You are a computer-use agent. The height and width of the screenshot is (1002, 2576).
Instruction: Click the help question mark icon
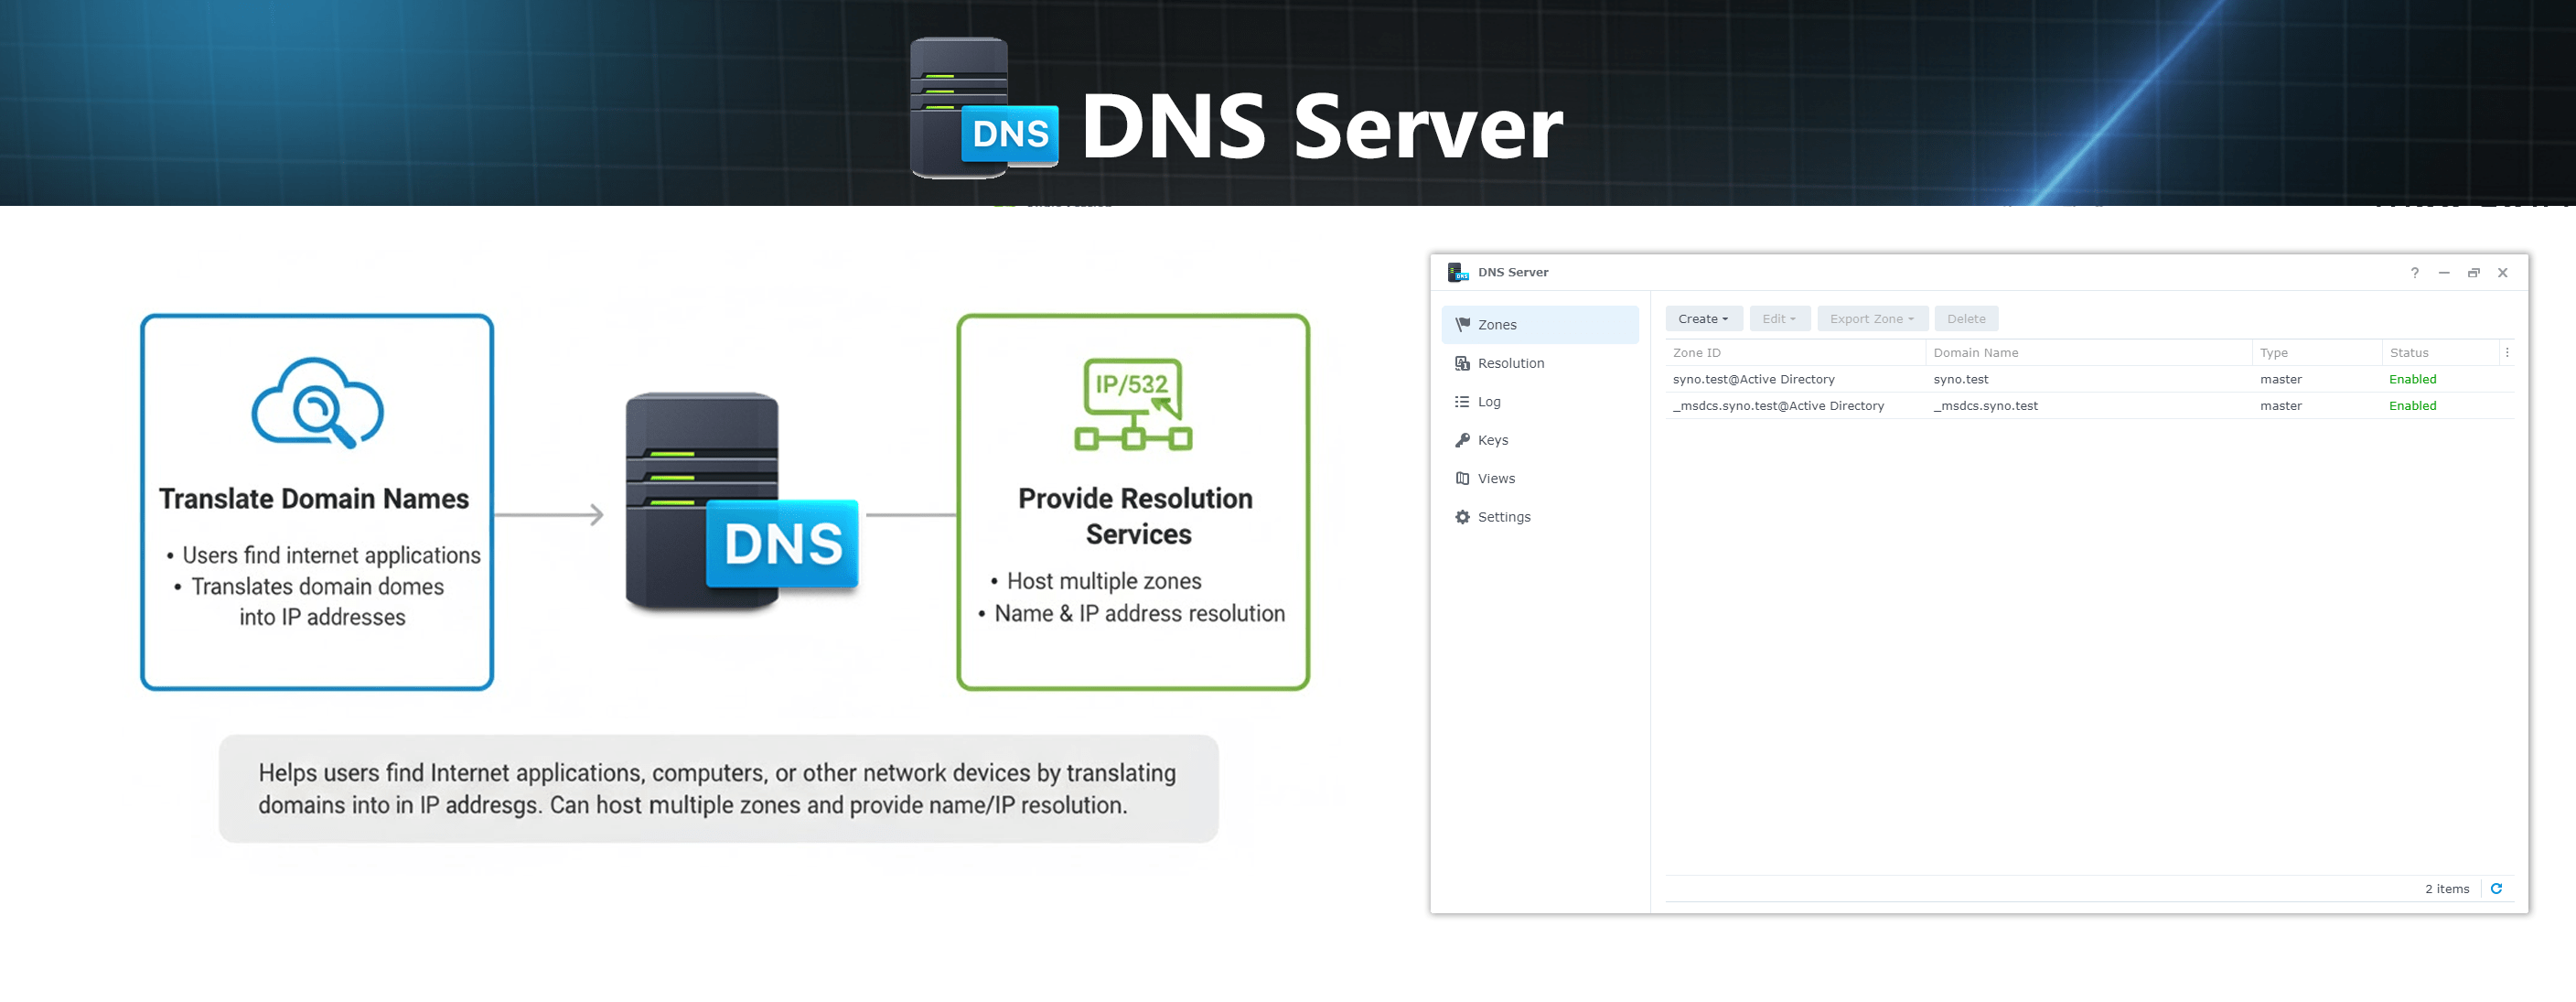pyautogui.click(x=2414, y=272)
